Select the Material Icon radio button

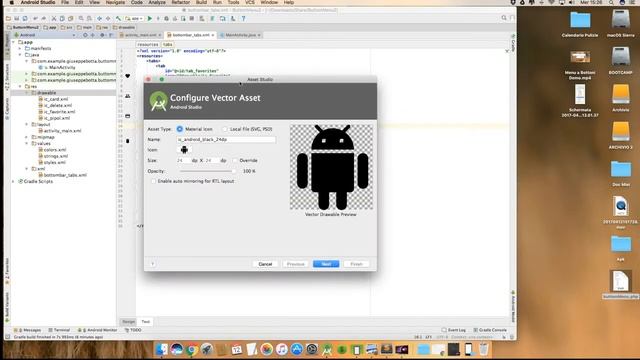(180, 129)
